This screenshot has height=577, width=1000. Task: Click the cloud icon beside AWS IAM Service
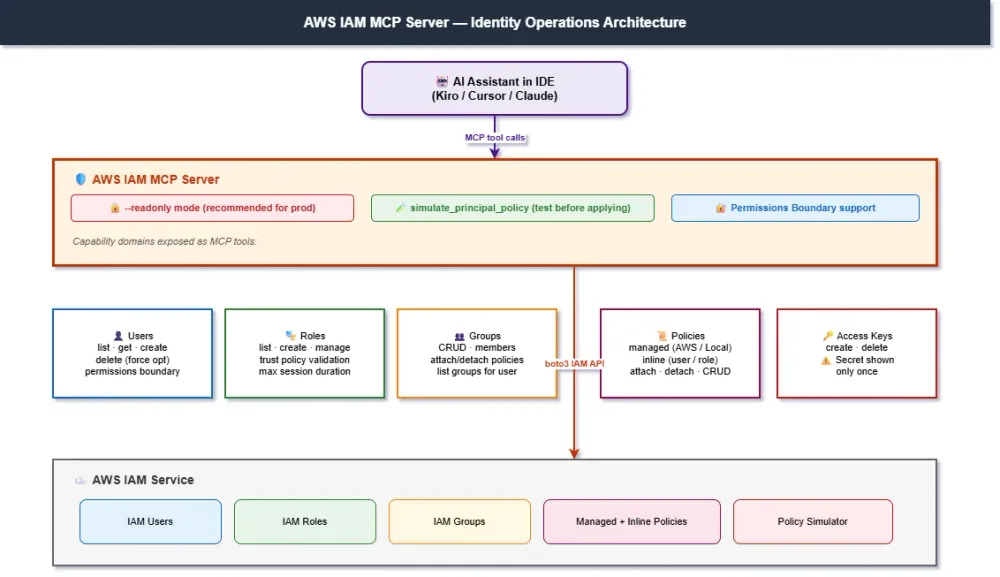coord(80,480)
